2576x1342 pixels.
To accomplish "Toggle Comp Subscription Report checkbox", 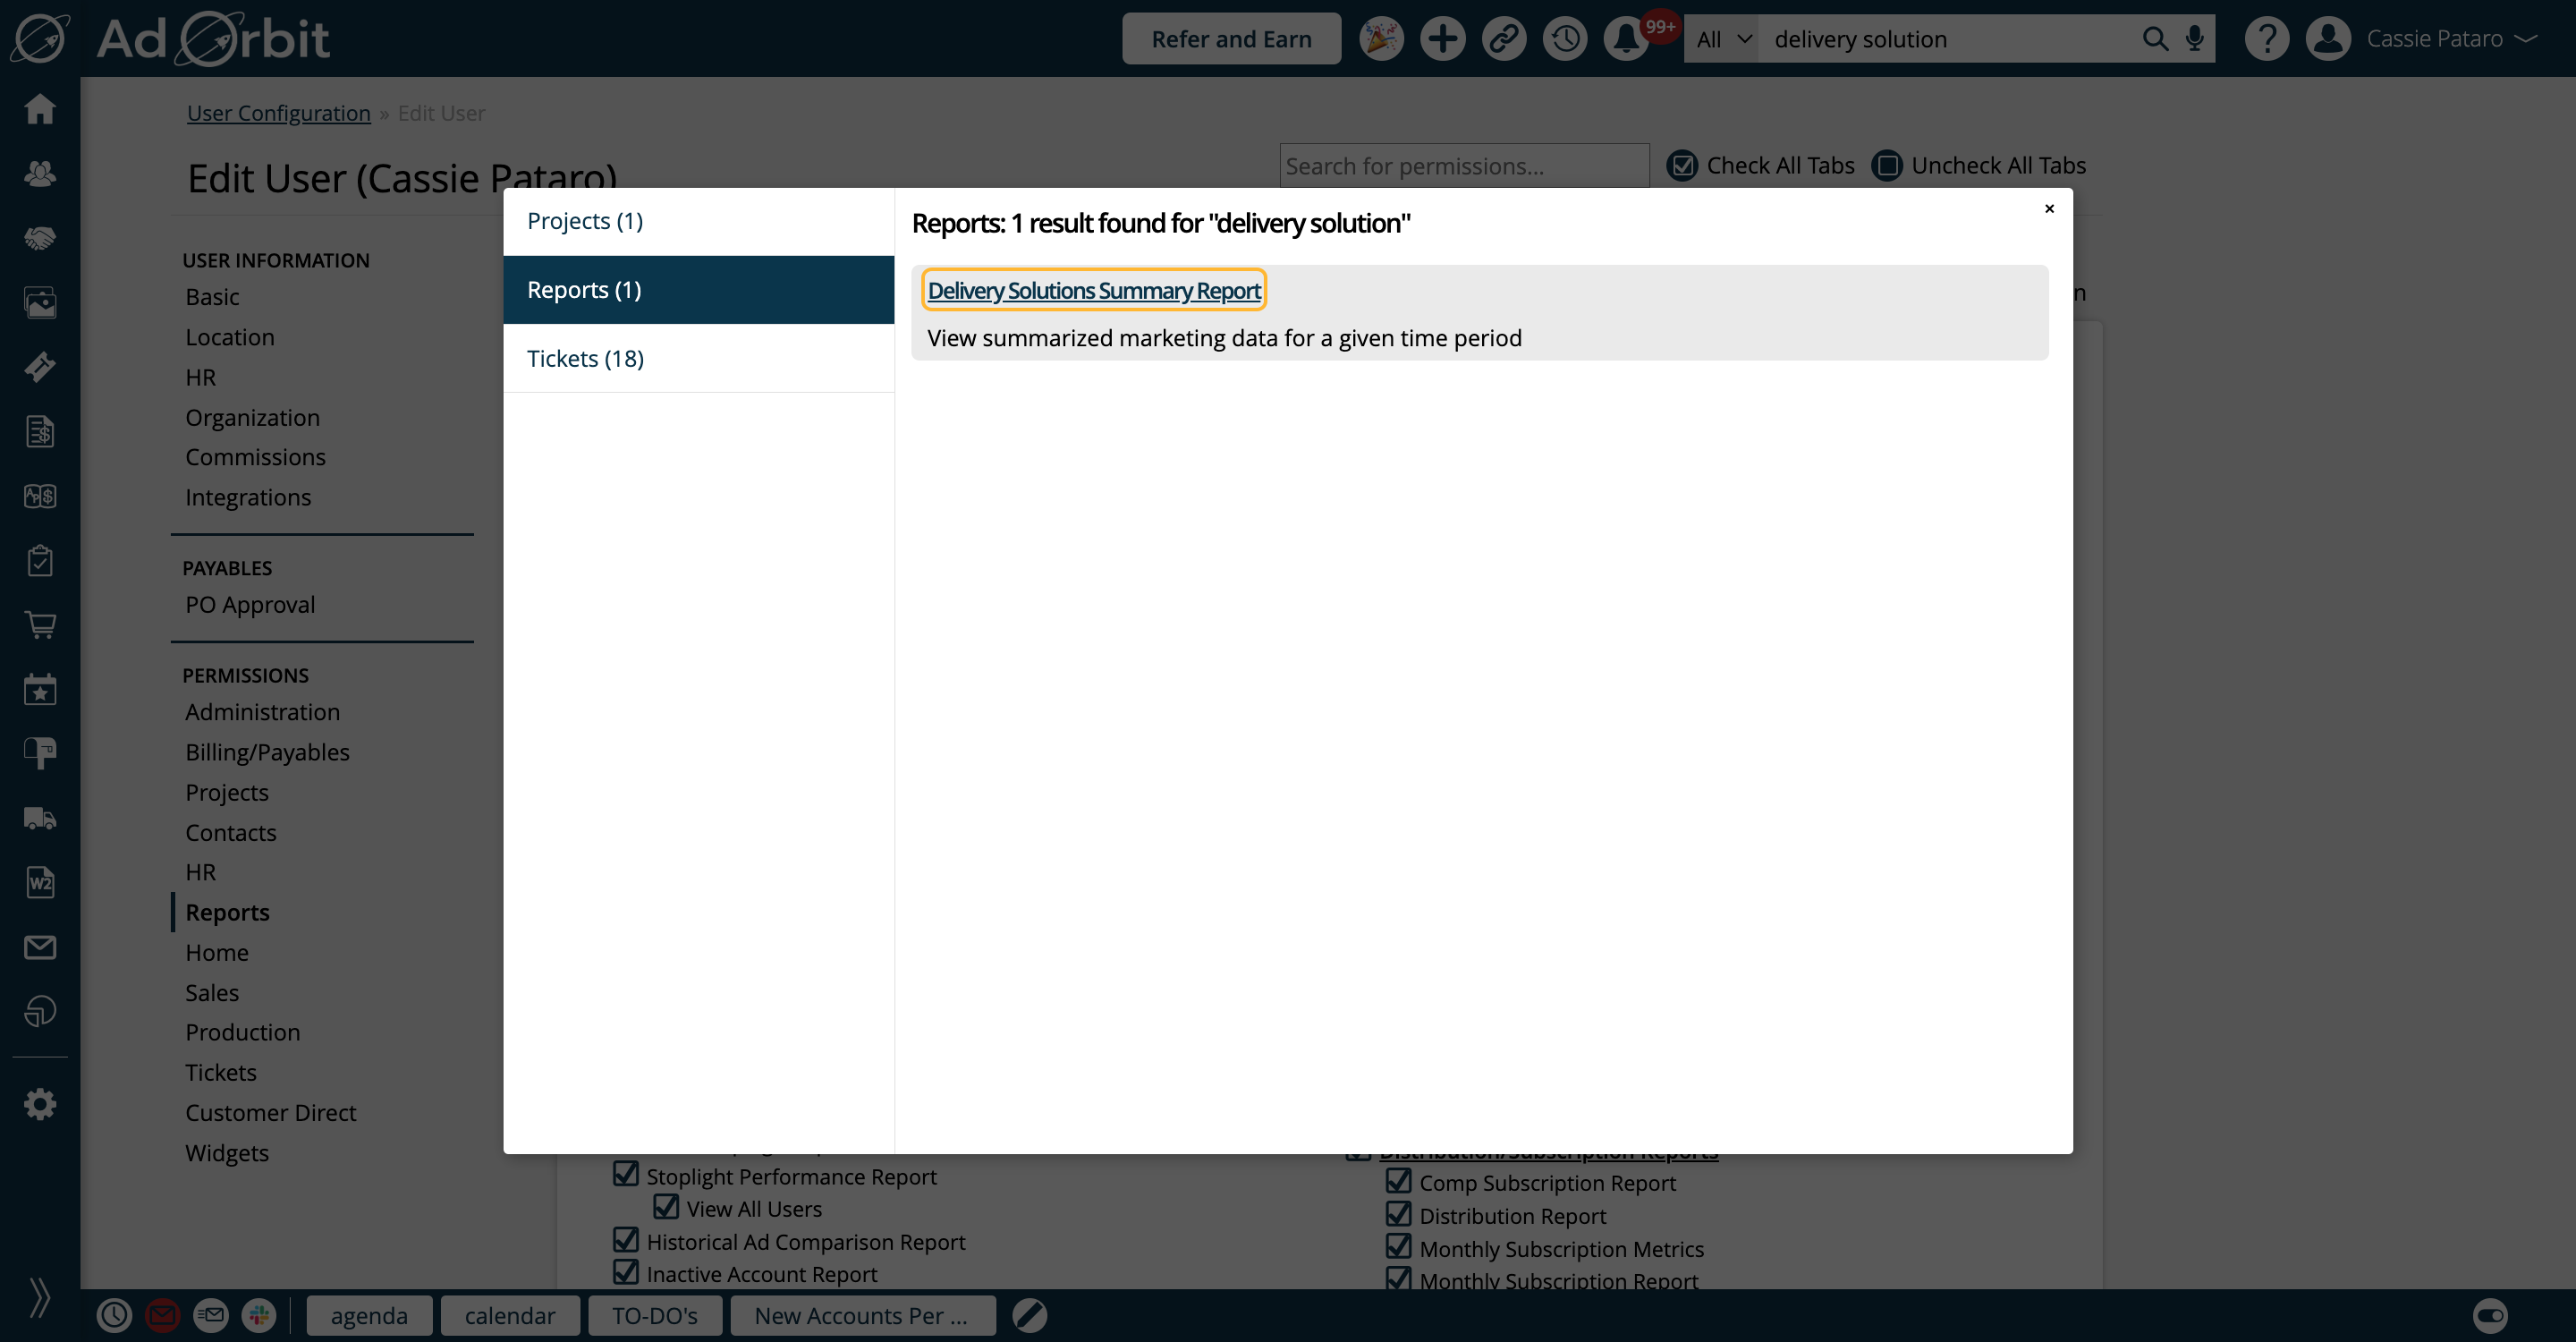I will 1399,1180.
